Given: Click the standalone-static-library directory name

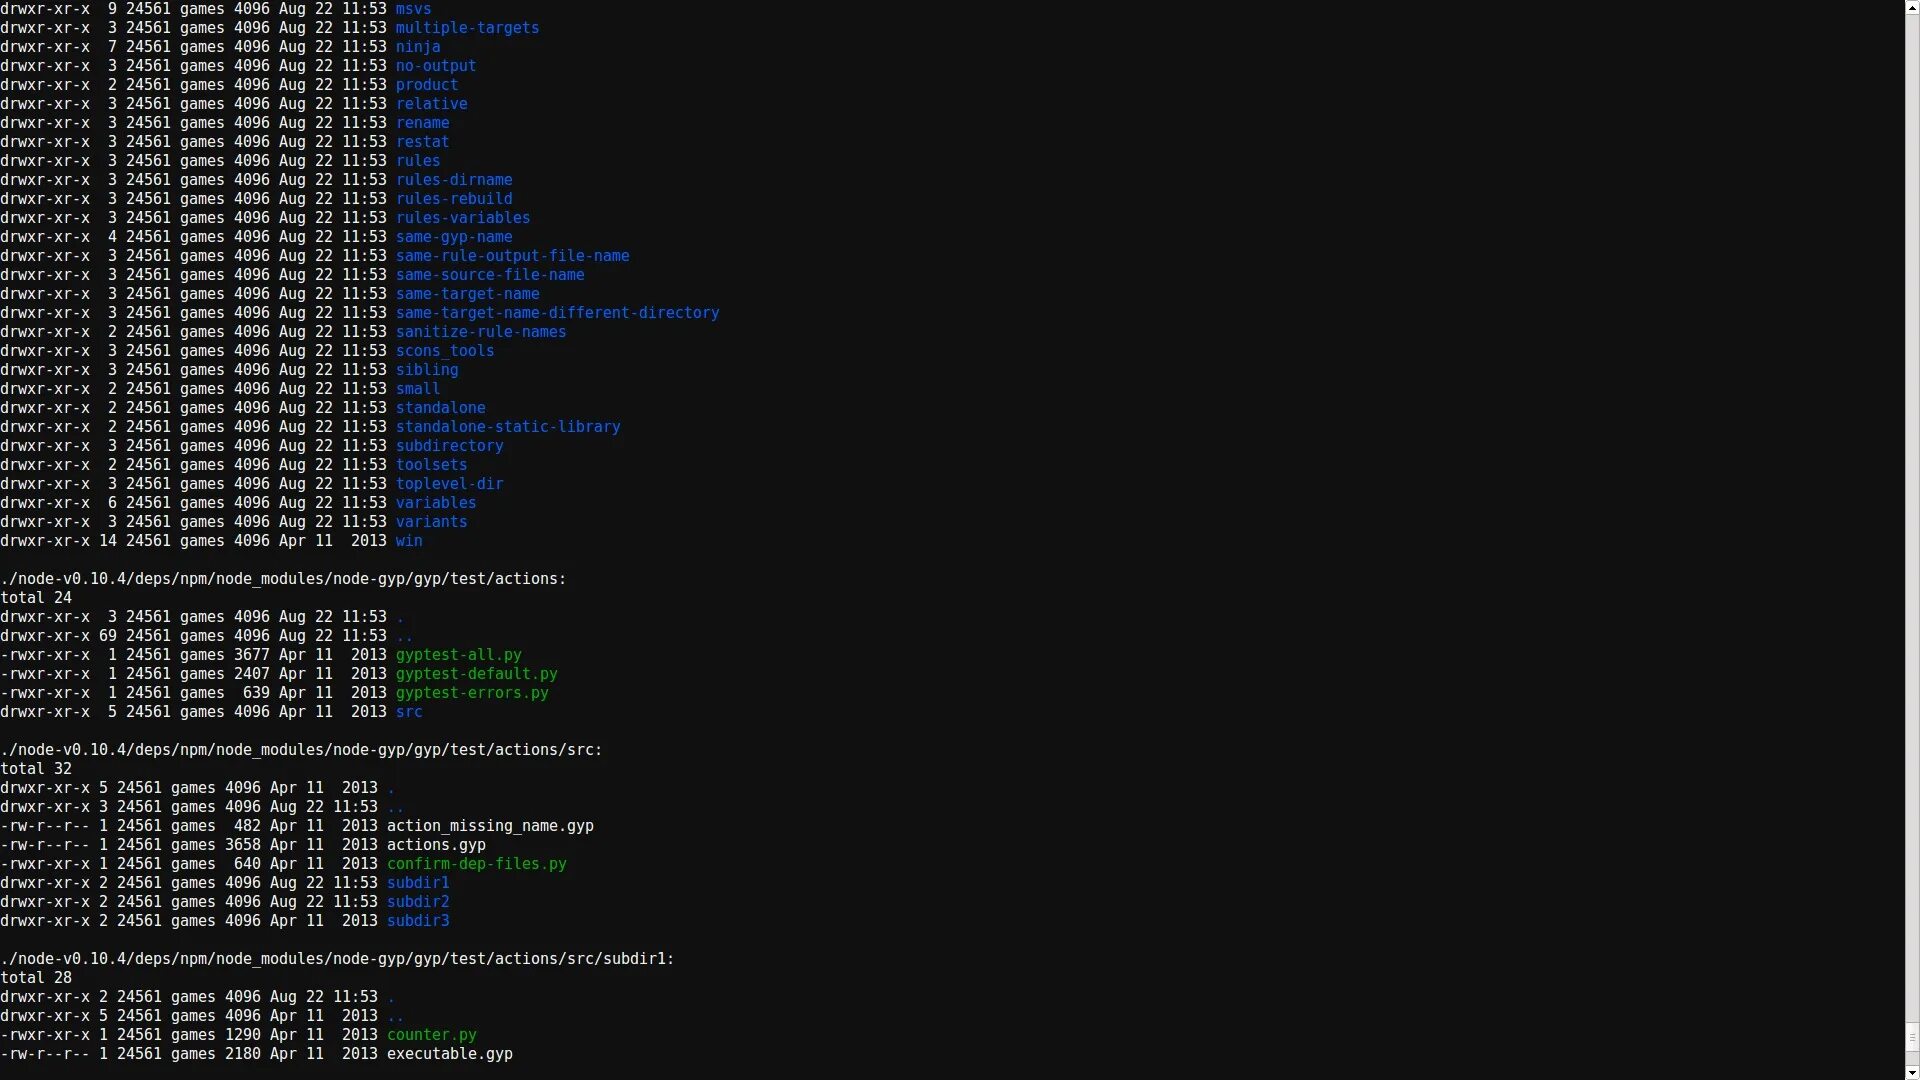Looking at the screenshot, I should (507, 427).
